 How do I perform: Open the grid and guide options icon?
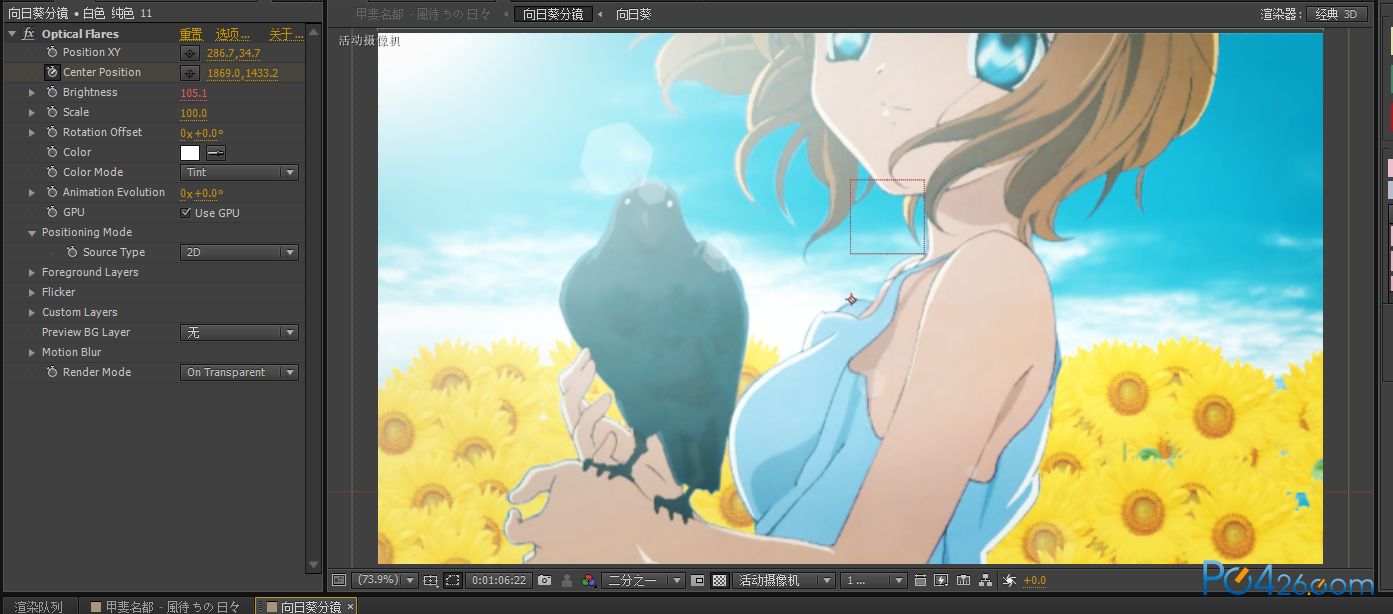click(x=431, y=580)
